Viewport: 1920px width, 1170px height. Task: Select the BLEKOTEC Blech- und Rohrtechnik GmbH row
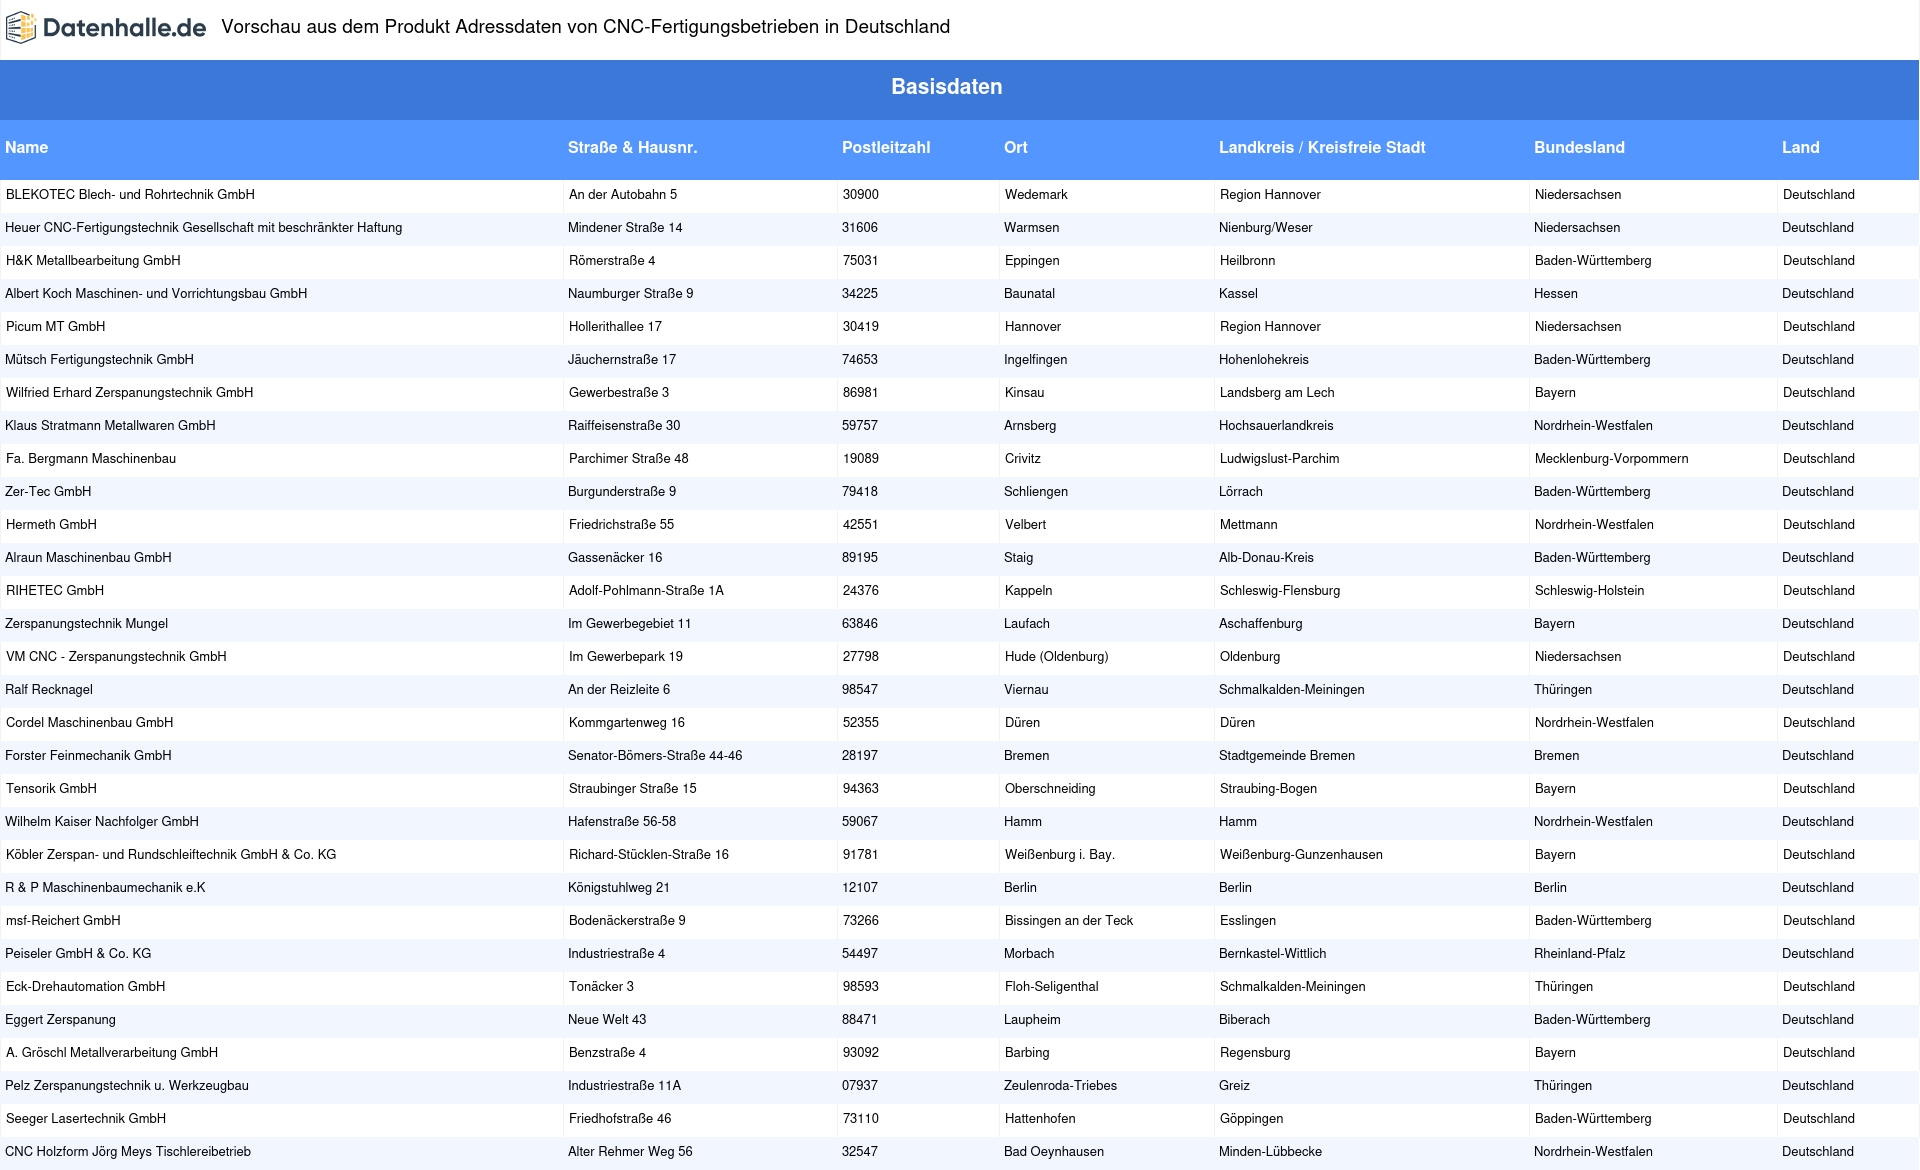coord(130,195)
